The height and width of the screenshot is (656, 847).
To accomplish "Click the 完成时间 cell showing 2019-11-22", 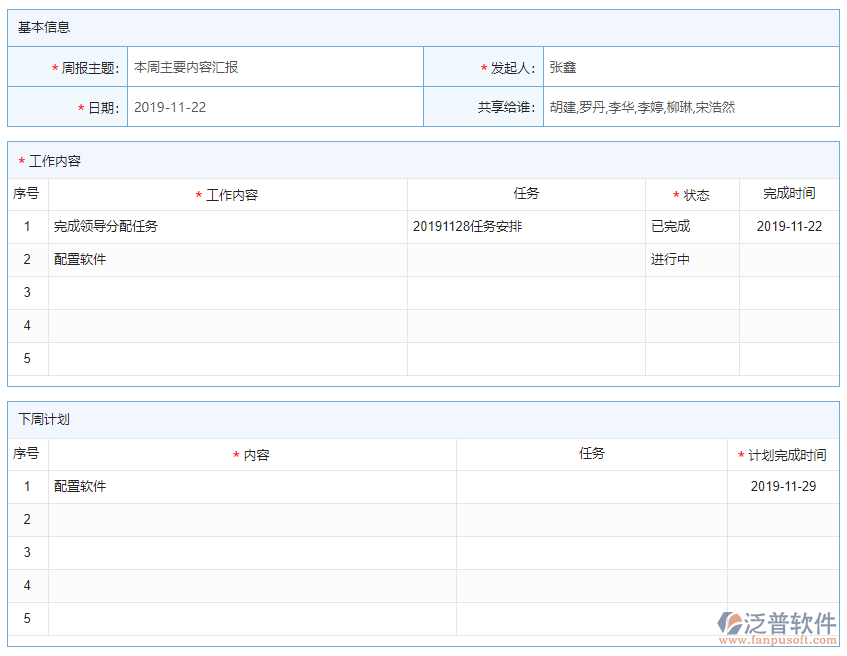I will pyautogui.click(x=789, y=227).
